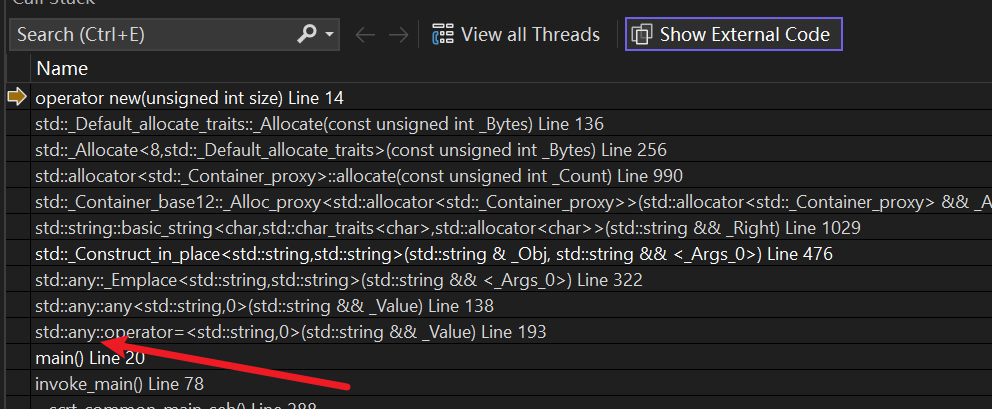Screen dimensions: 992x409
Task: Select _Default_allocate_traits::_Allocate Line 136 frame
Action: pos(319,124)
